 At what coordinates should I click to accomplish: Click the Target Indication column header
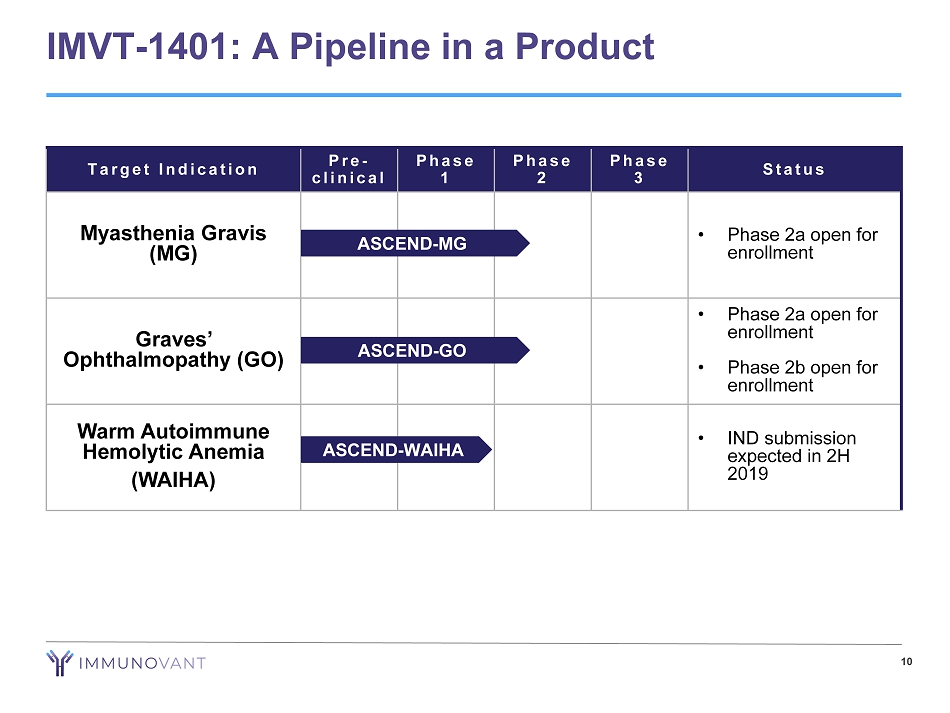173,169
